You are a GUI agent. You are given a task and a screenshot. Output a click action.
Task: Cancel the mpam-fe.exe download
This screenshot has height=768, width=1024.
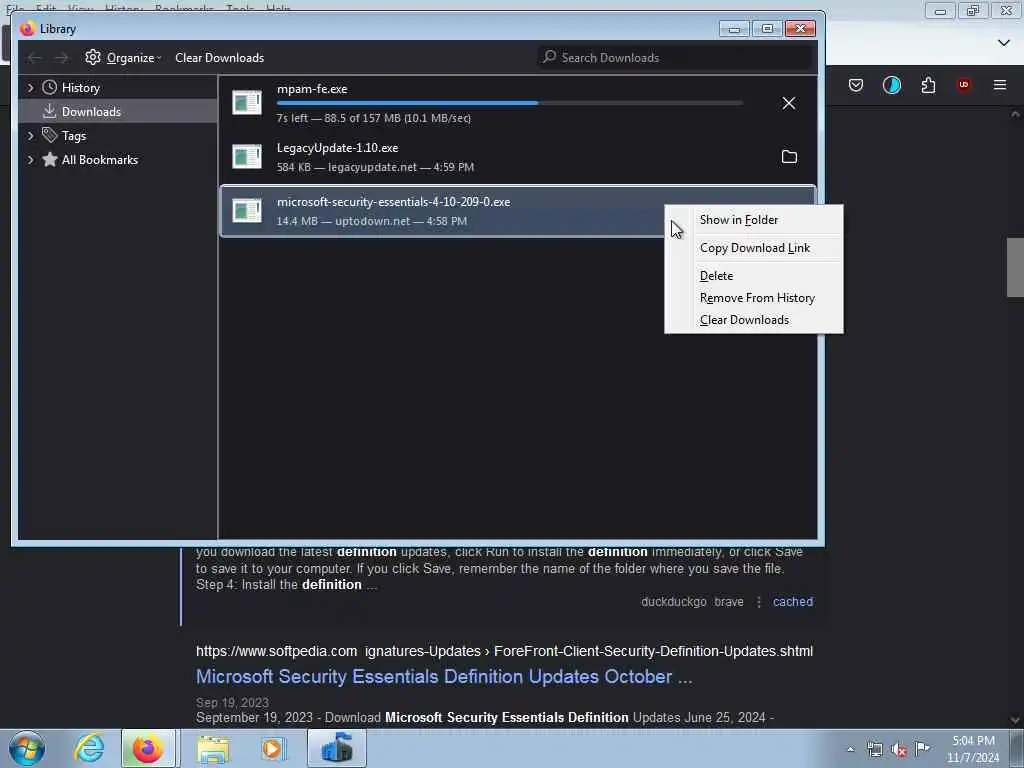click(789, 103)
